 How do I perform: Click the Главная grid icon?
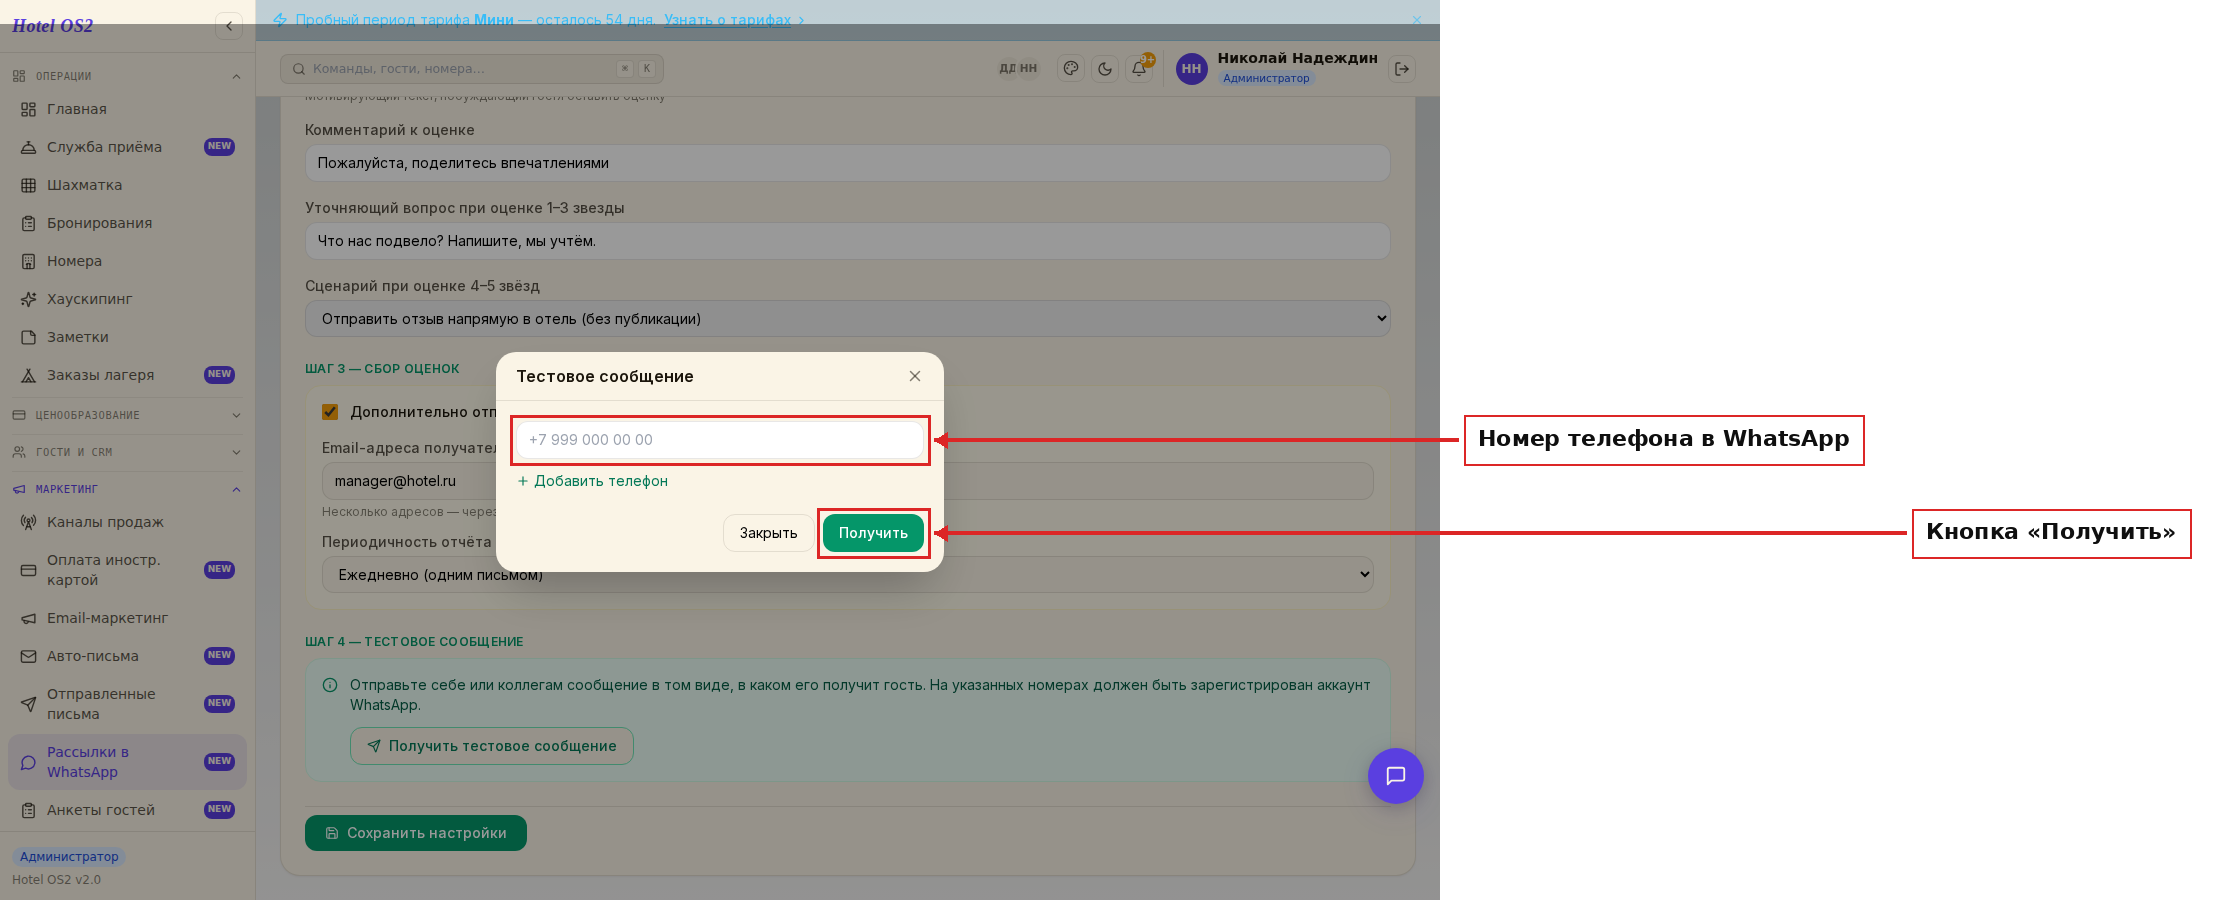(28, 109)
